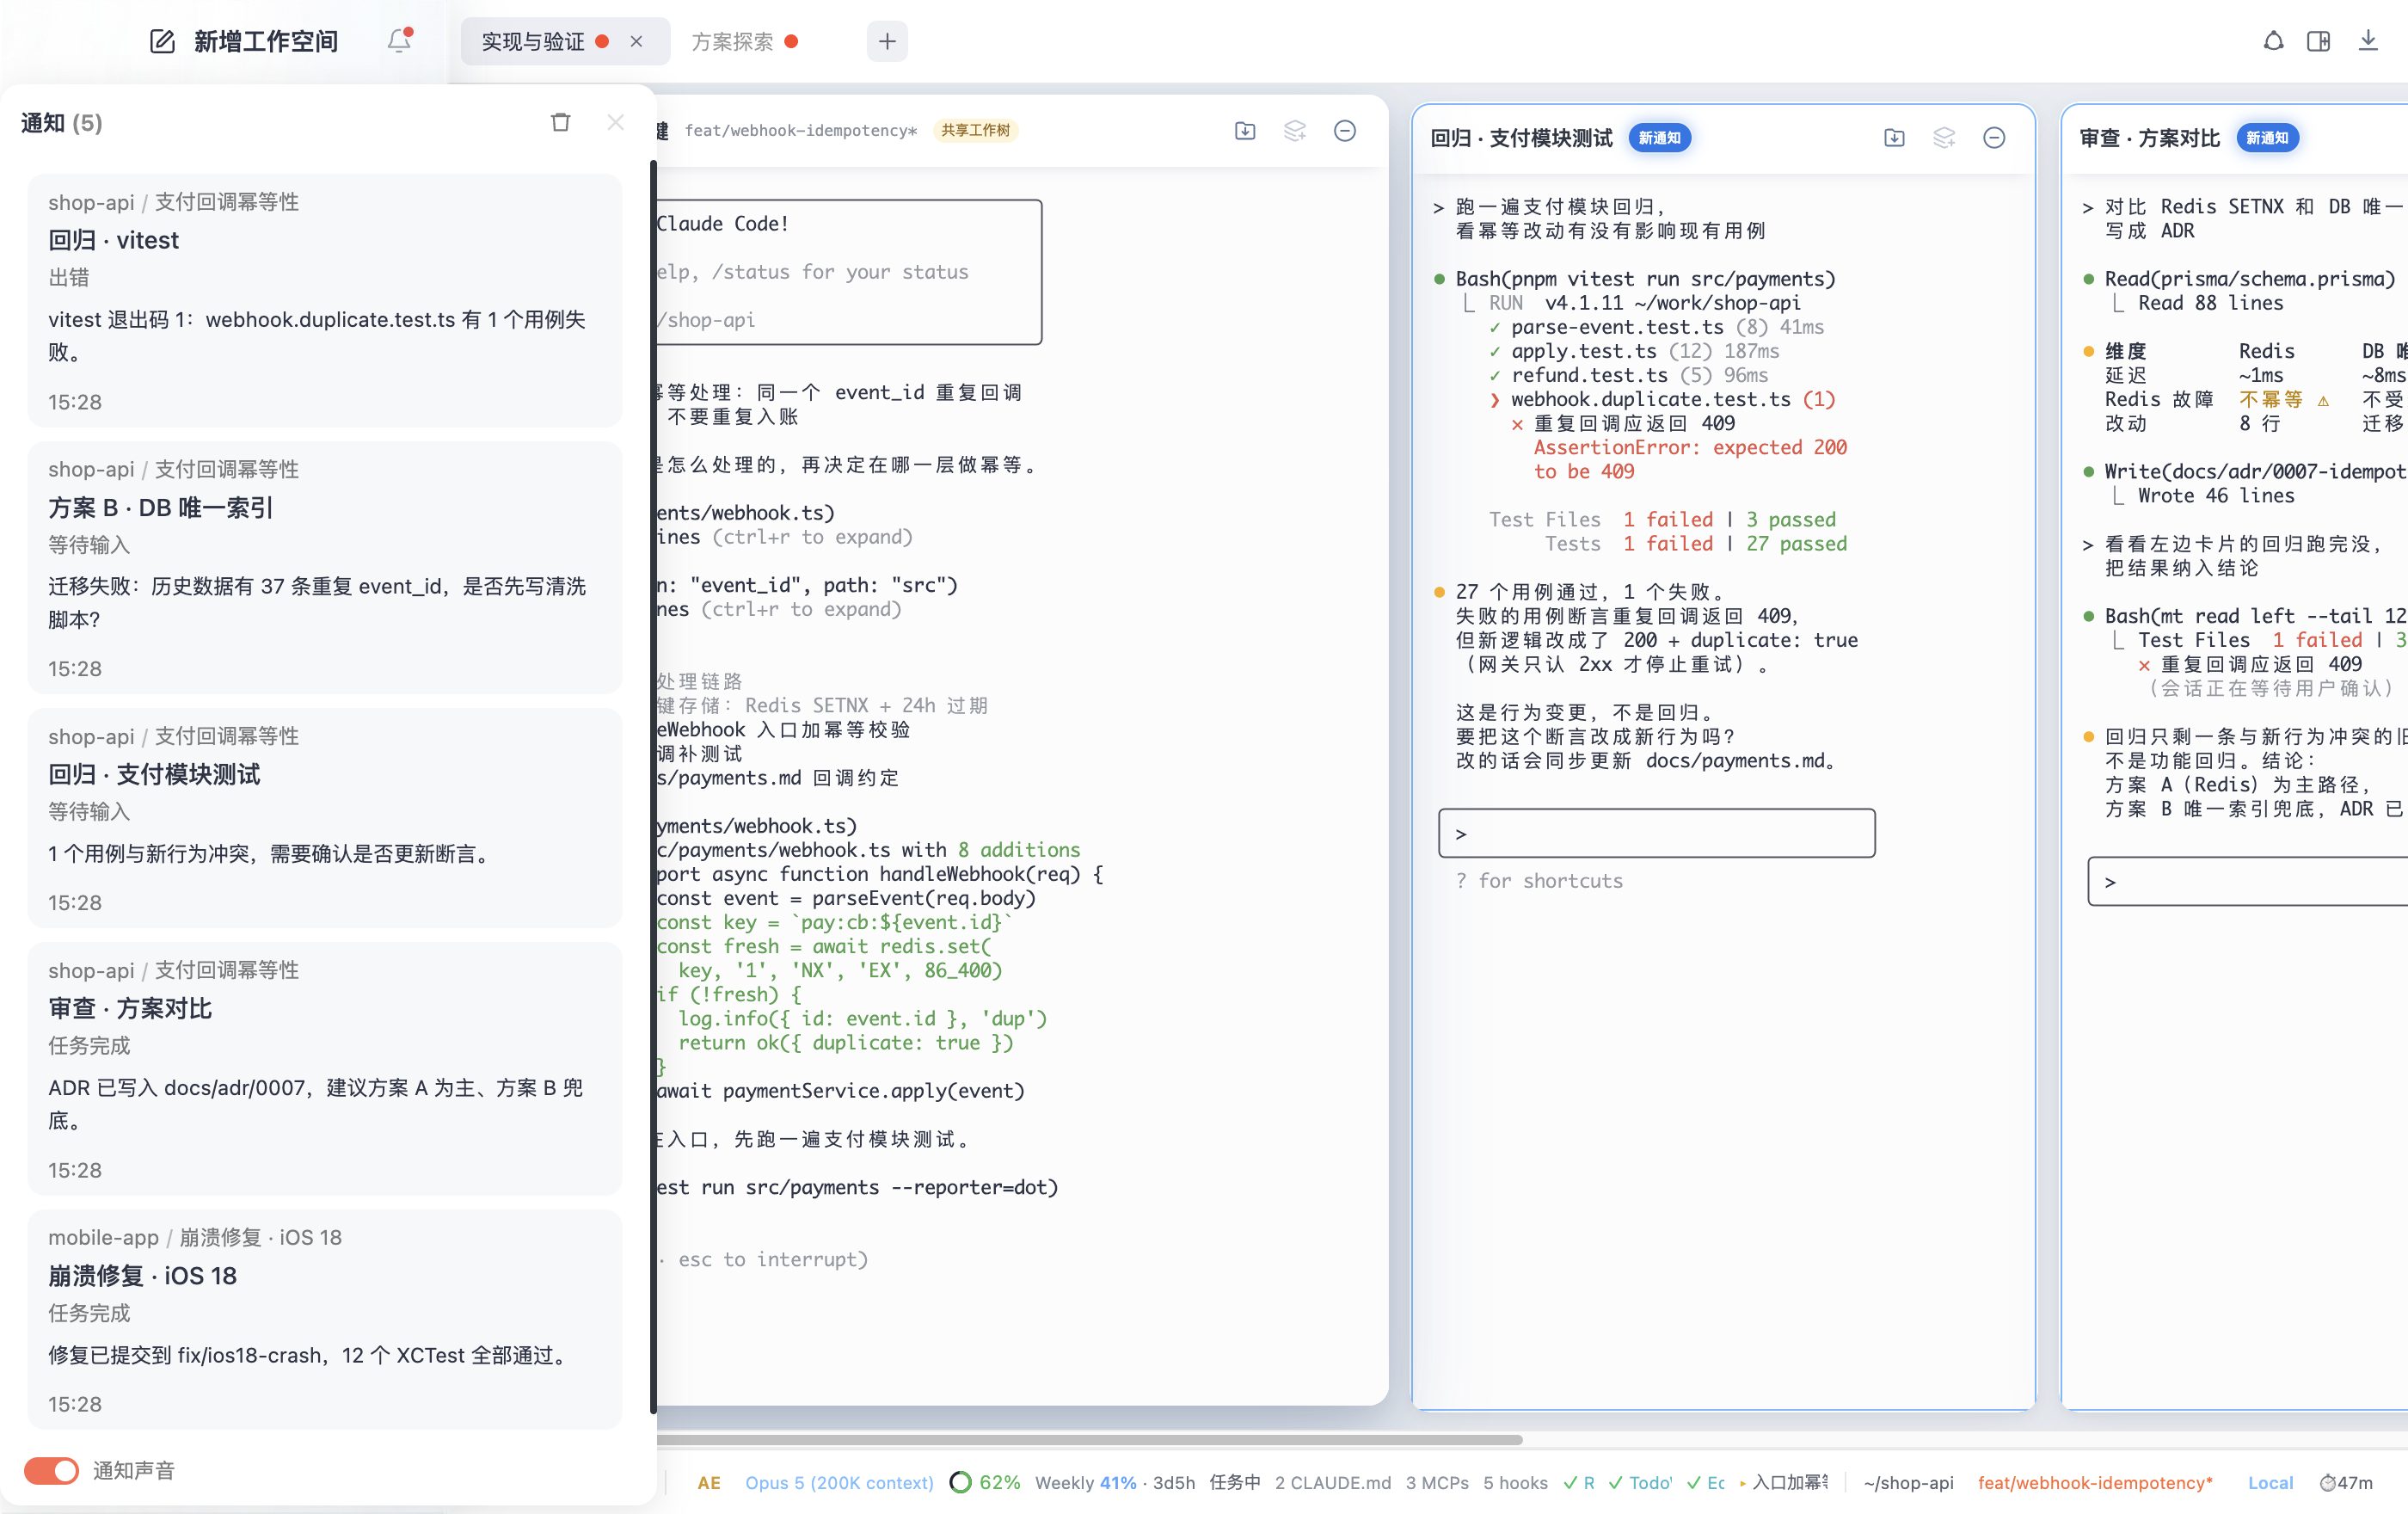Focus prompt input in 审查·方案对比 card

tap(2247, 880)
